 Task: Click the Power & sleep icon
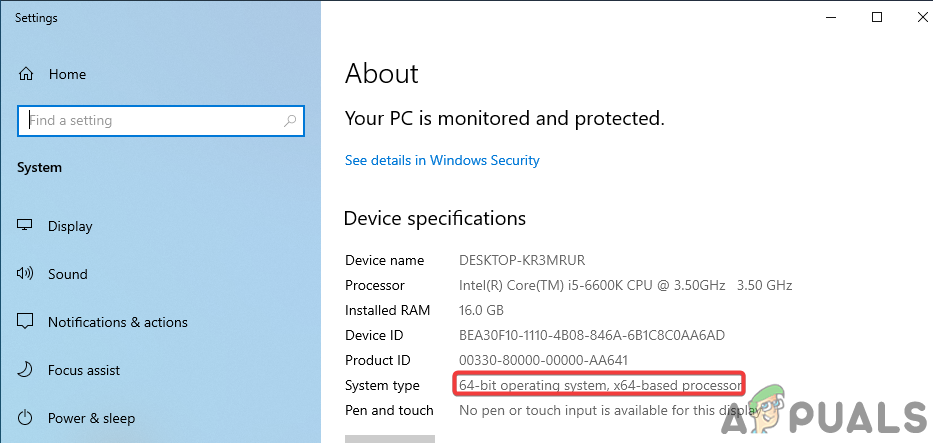pyautogui.click(x=25, y=418)
